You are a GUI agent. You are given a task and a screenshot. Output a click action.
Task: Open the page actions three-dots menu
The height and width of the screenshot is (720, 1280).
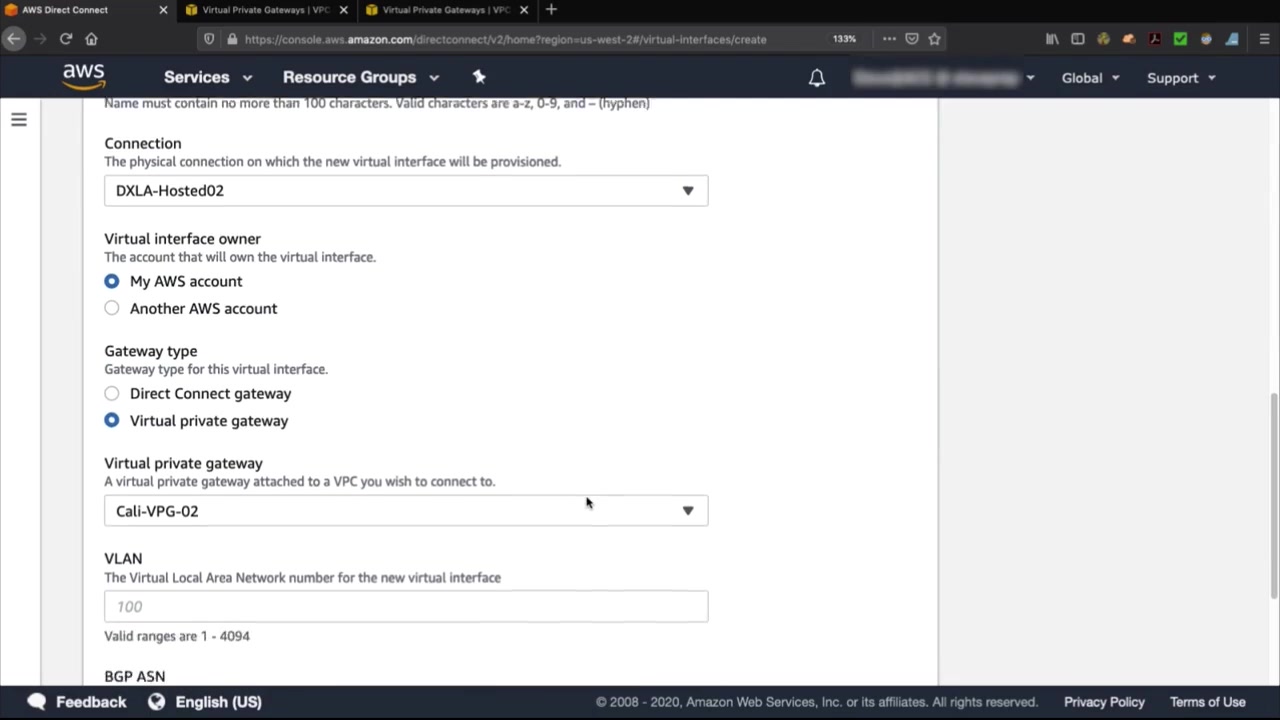[x=889, y=39]
